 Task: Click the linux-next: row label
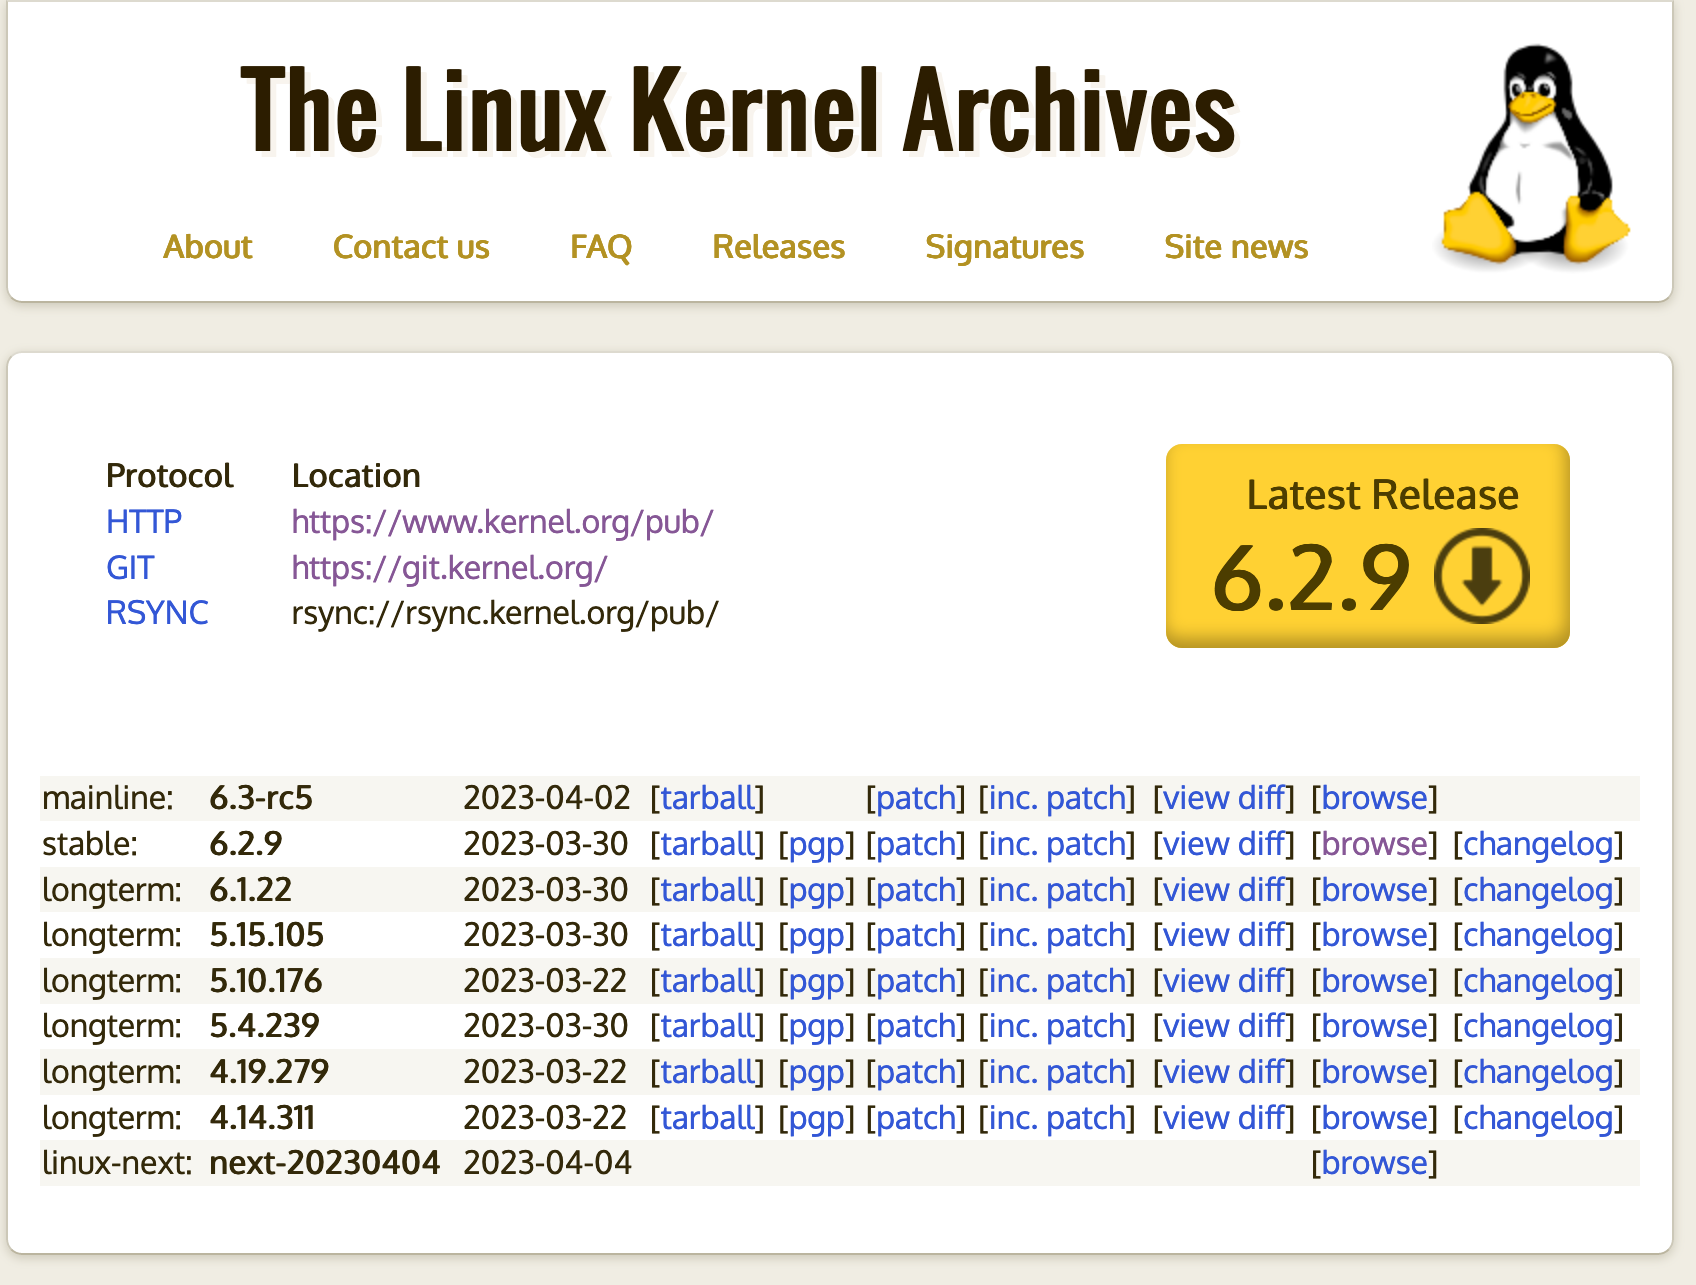click(x=117, y=1163)
